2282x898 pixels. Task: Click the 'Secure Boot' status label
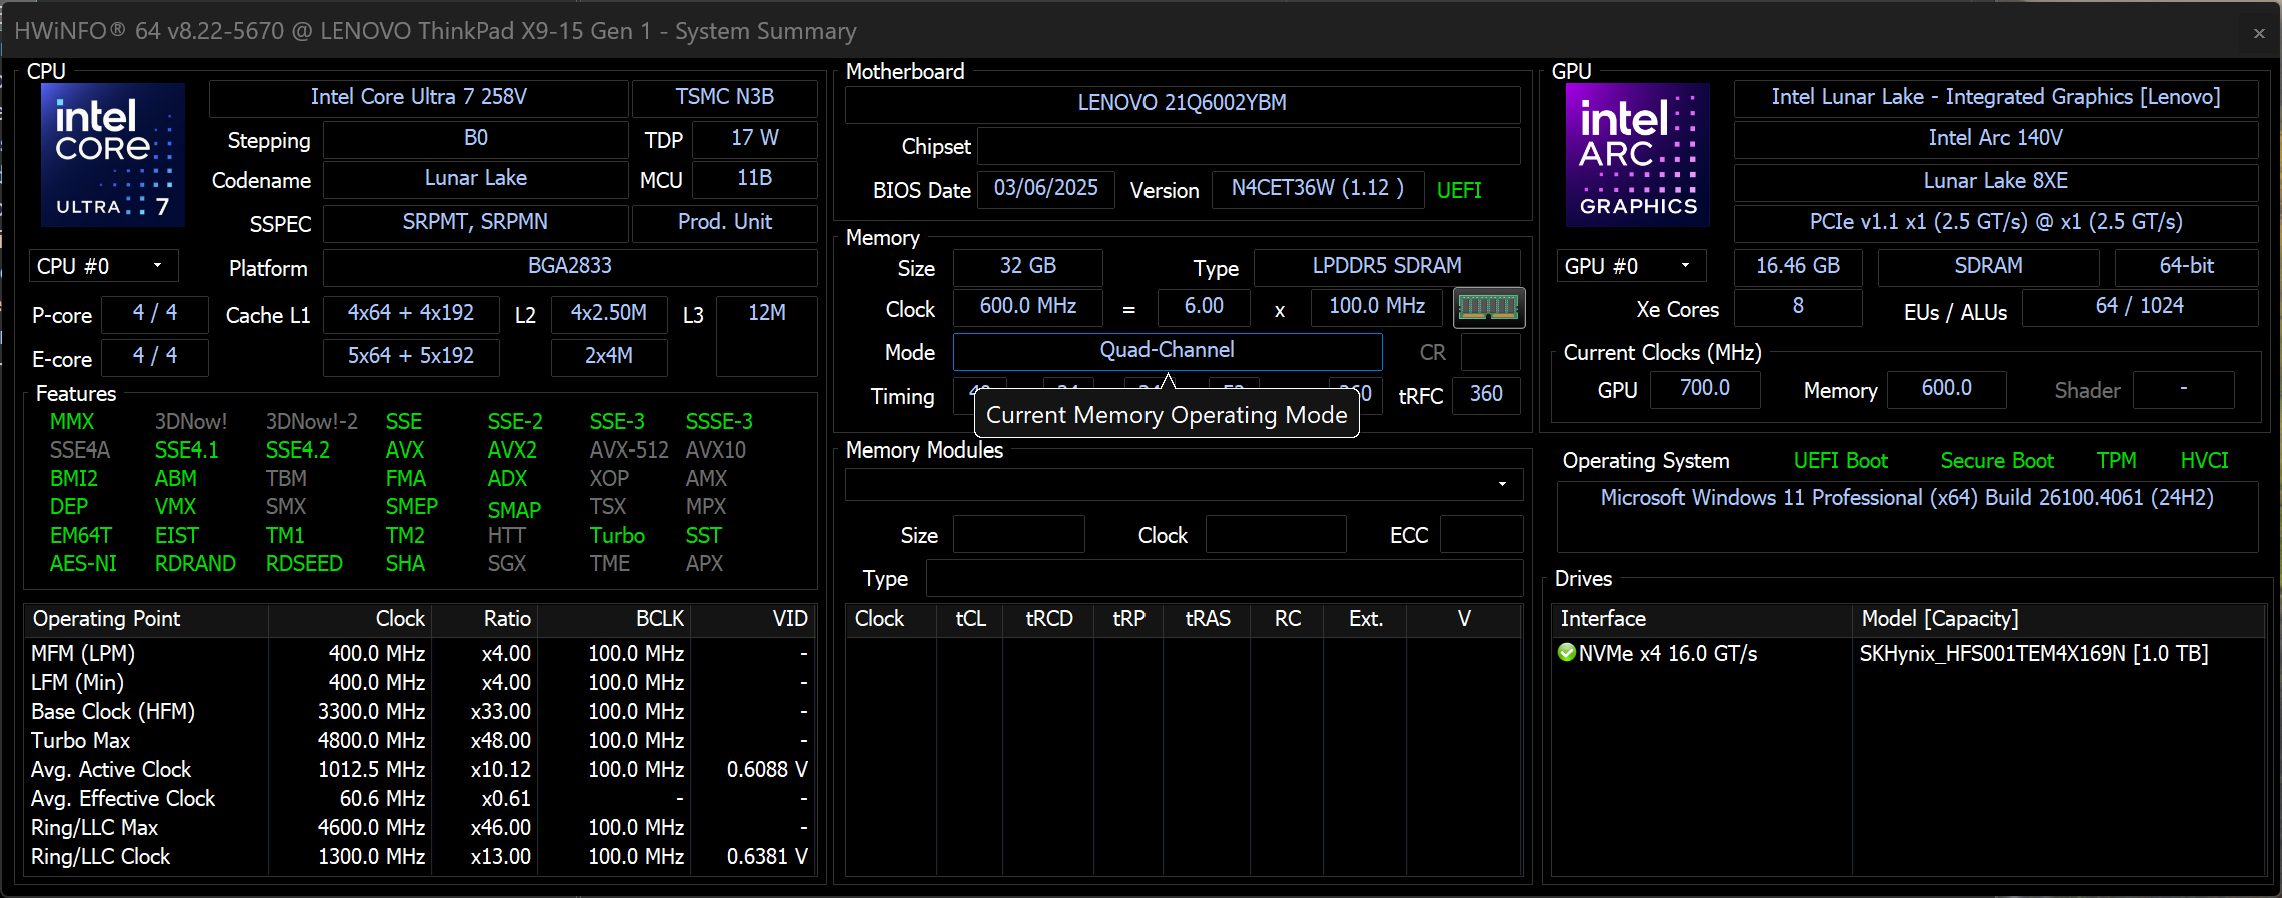click(1997, 461)
